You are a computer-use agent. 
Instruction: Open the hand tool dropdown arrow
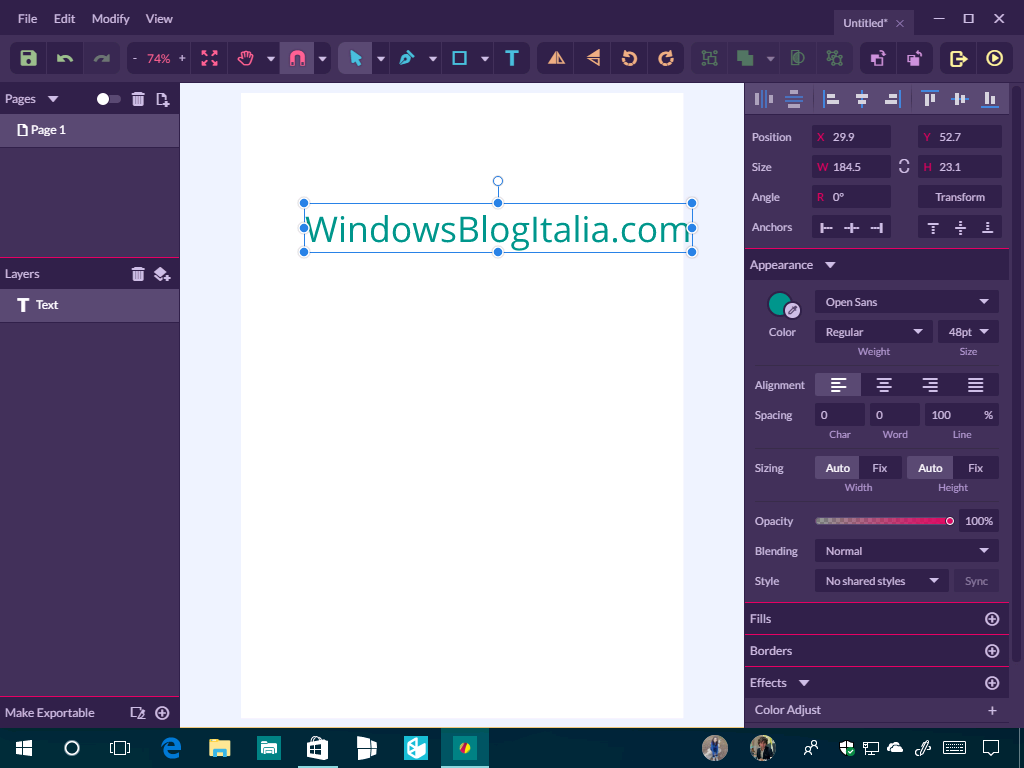pyautogui.click(x=271, y=59)
